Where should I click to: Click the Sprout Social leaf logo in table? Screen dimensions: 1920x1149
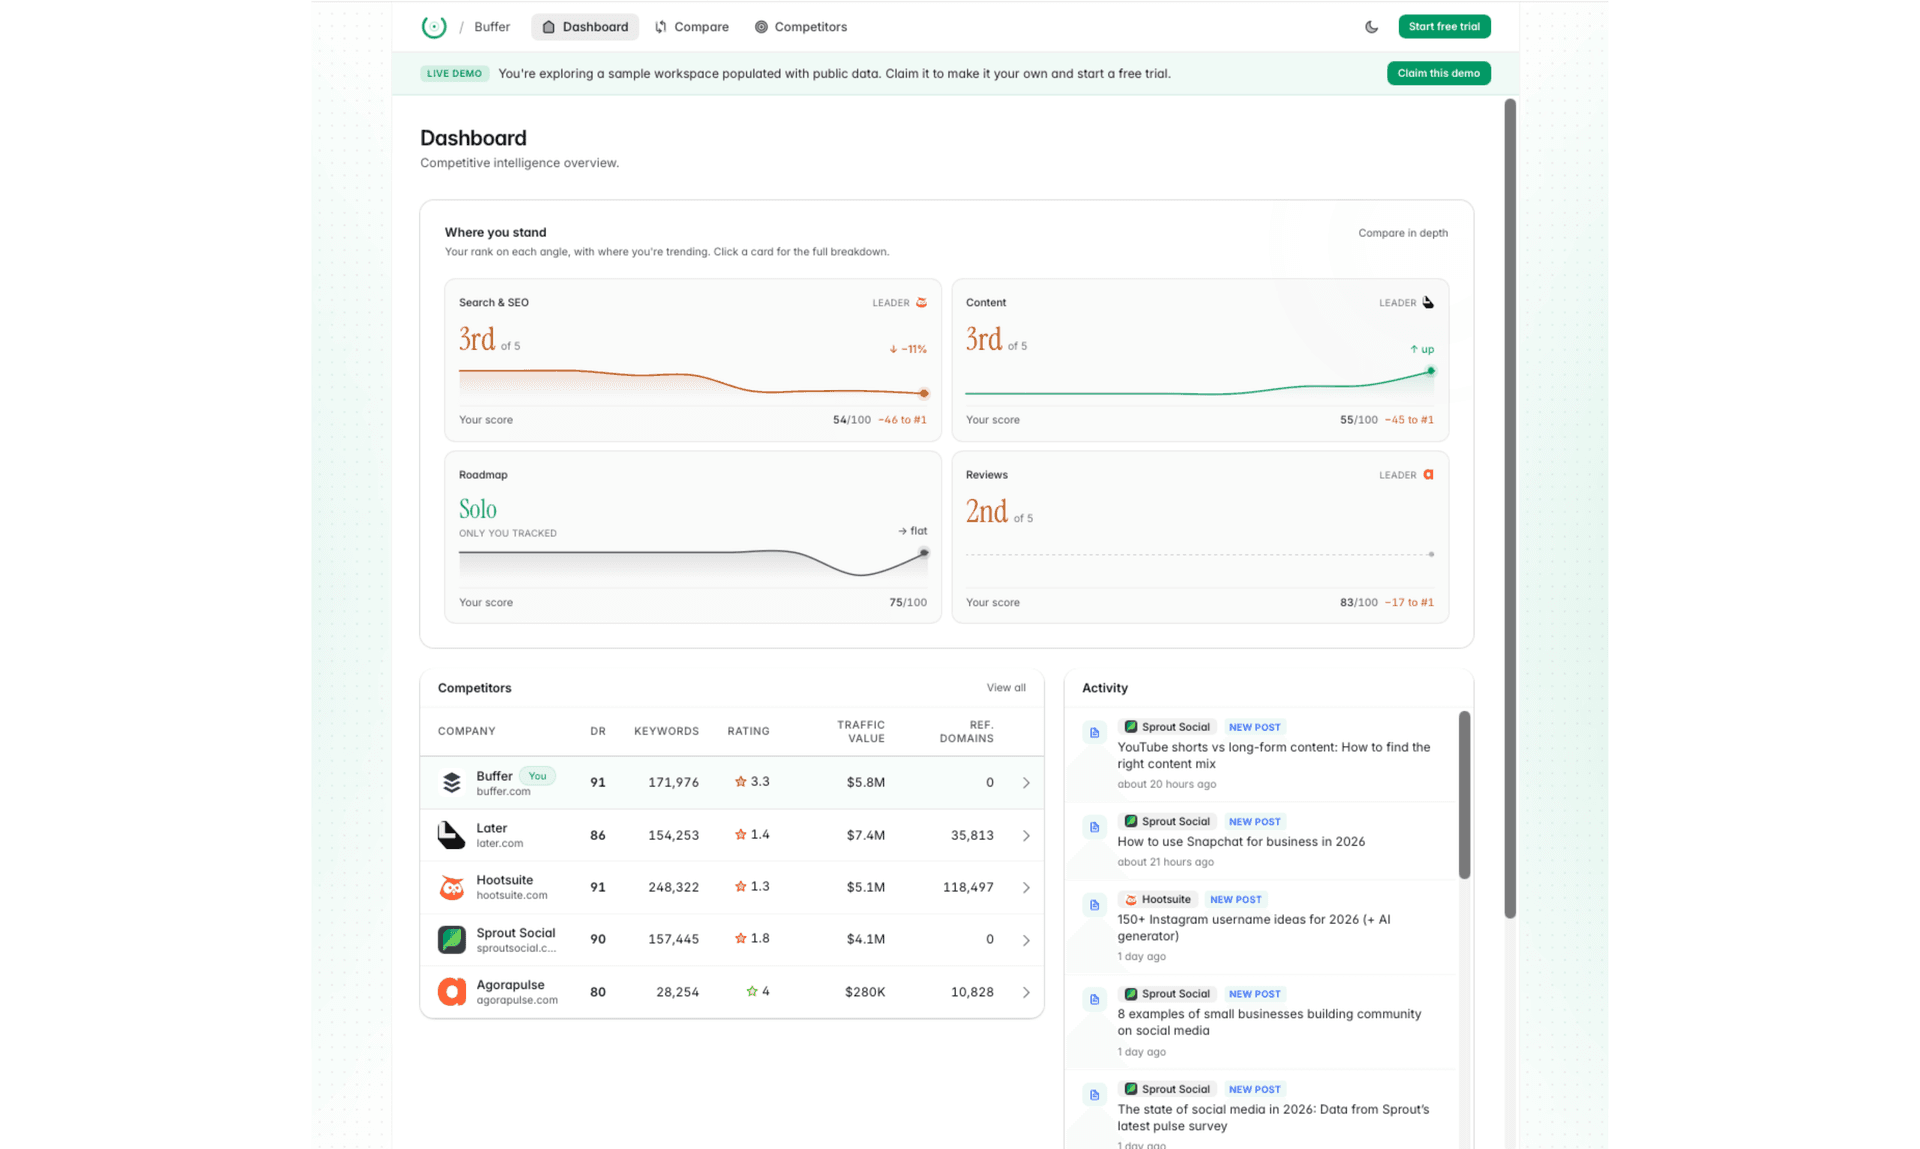point(452,940)
